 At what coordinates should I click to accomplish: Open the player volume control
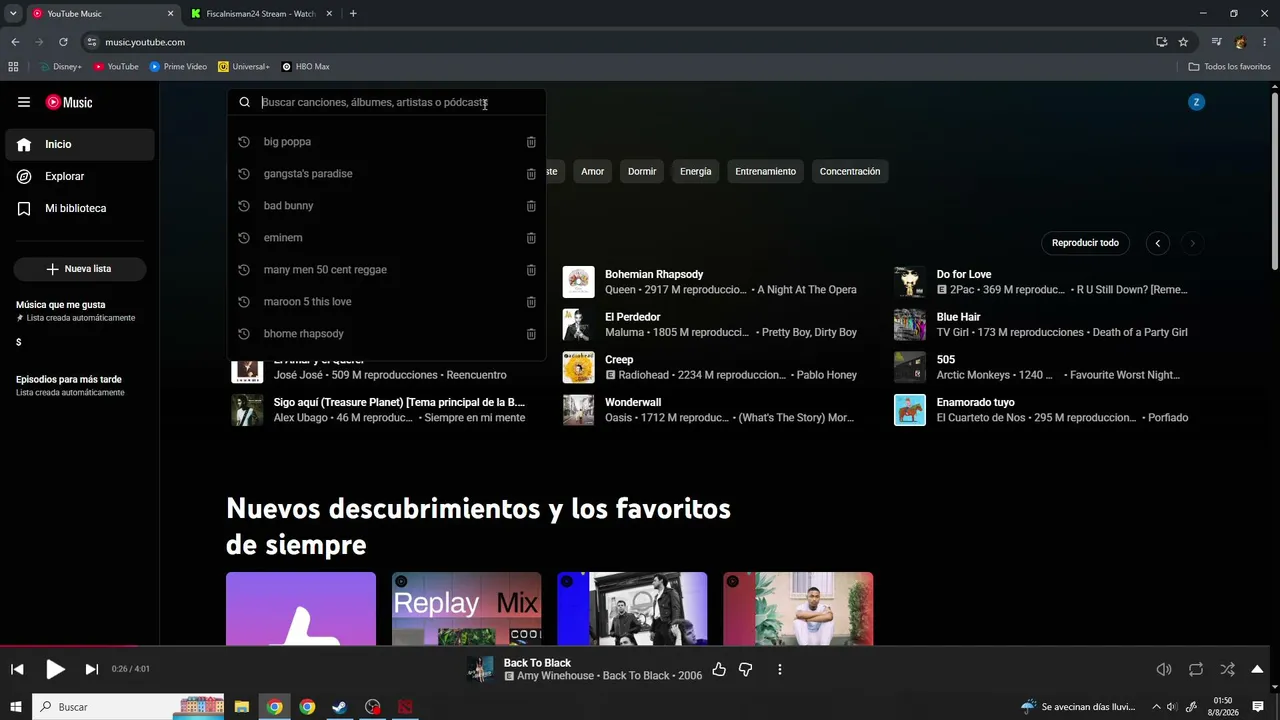(x=1164, y=669)
